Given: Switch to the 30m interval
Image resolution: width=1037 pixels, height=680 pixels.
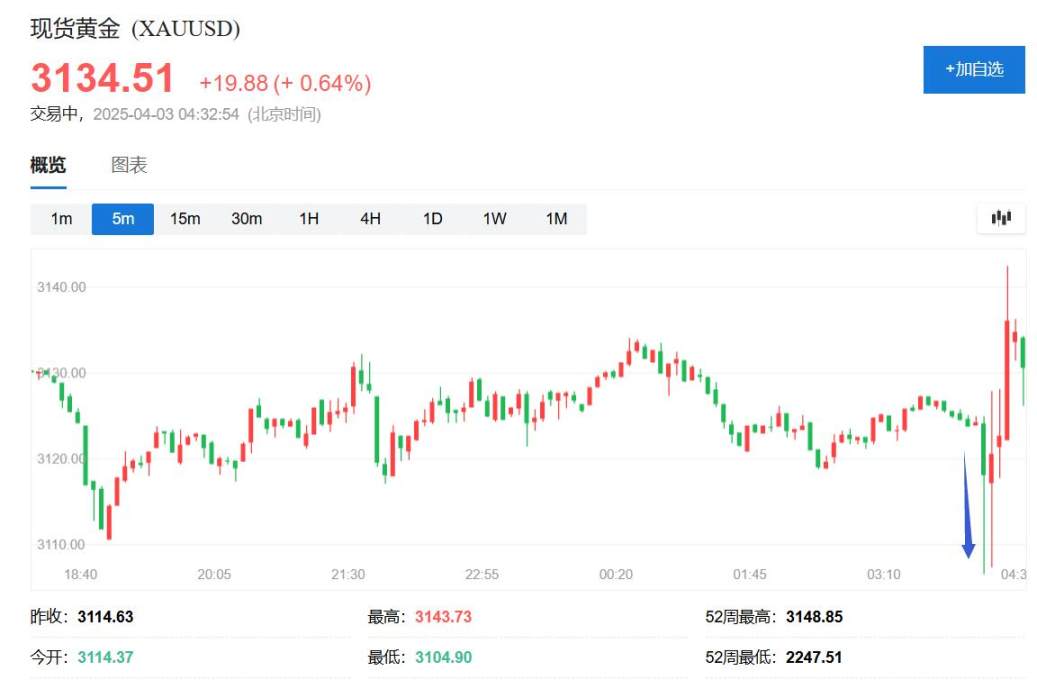Looking at the screenshot, I should pyautogui.click(x=247, y=218).
